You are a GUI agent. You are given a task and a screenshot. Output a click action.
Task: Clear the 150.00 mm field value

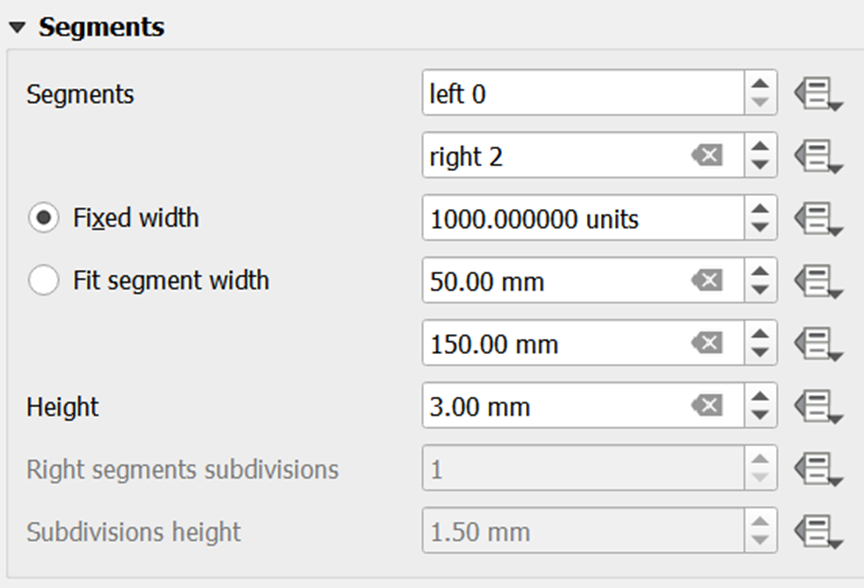click(707, 344)
